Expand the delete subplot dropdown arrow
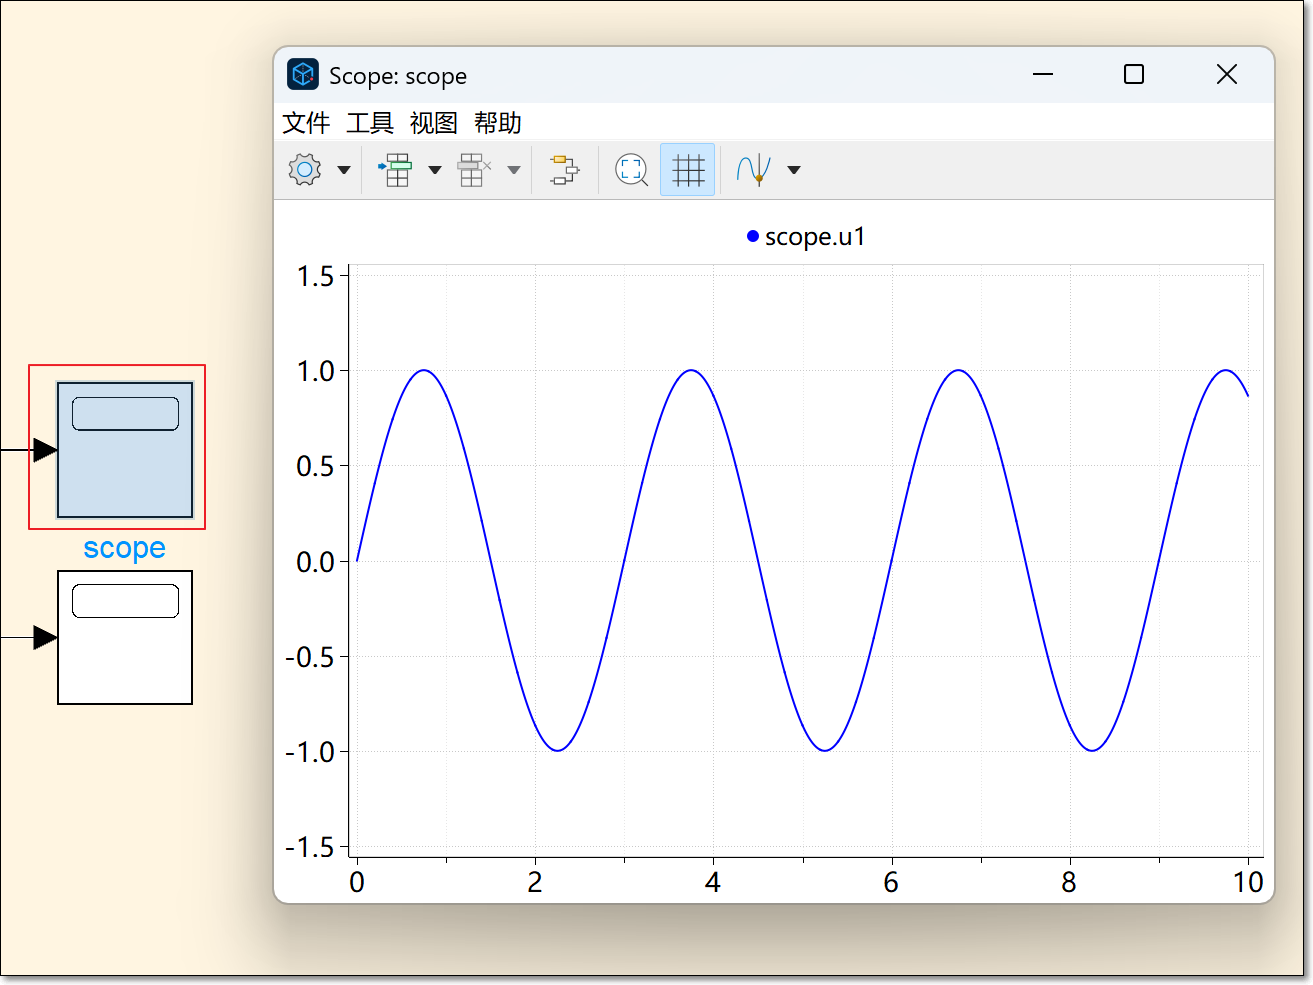The height and width of the screenshot is (985, 1313). tap(514, 170)
